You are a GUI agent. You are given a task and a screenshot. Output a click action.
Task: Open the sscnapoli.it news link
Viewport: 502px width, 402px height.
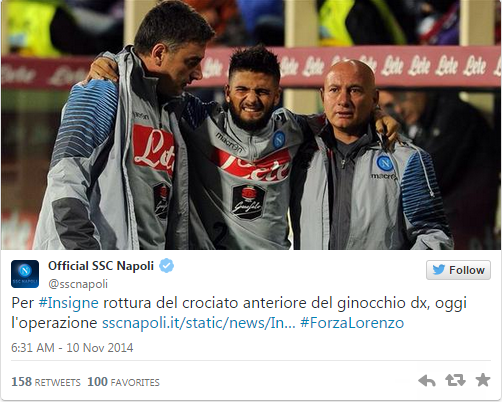tap(199, 323)
